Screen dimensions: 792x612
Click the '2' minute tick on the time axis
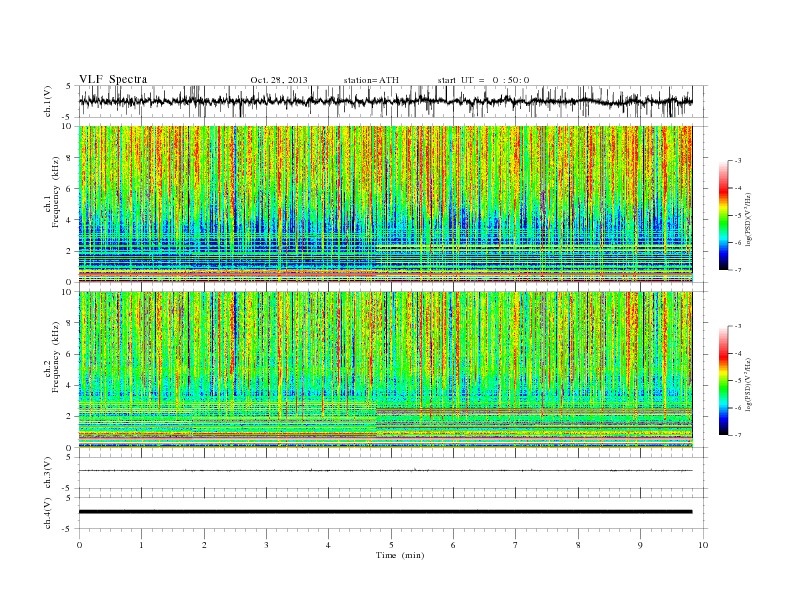pos(204,545)
